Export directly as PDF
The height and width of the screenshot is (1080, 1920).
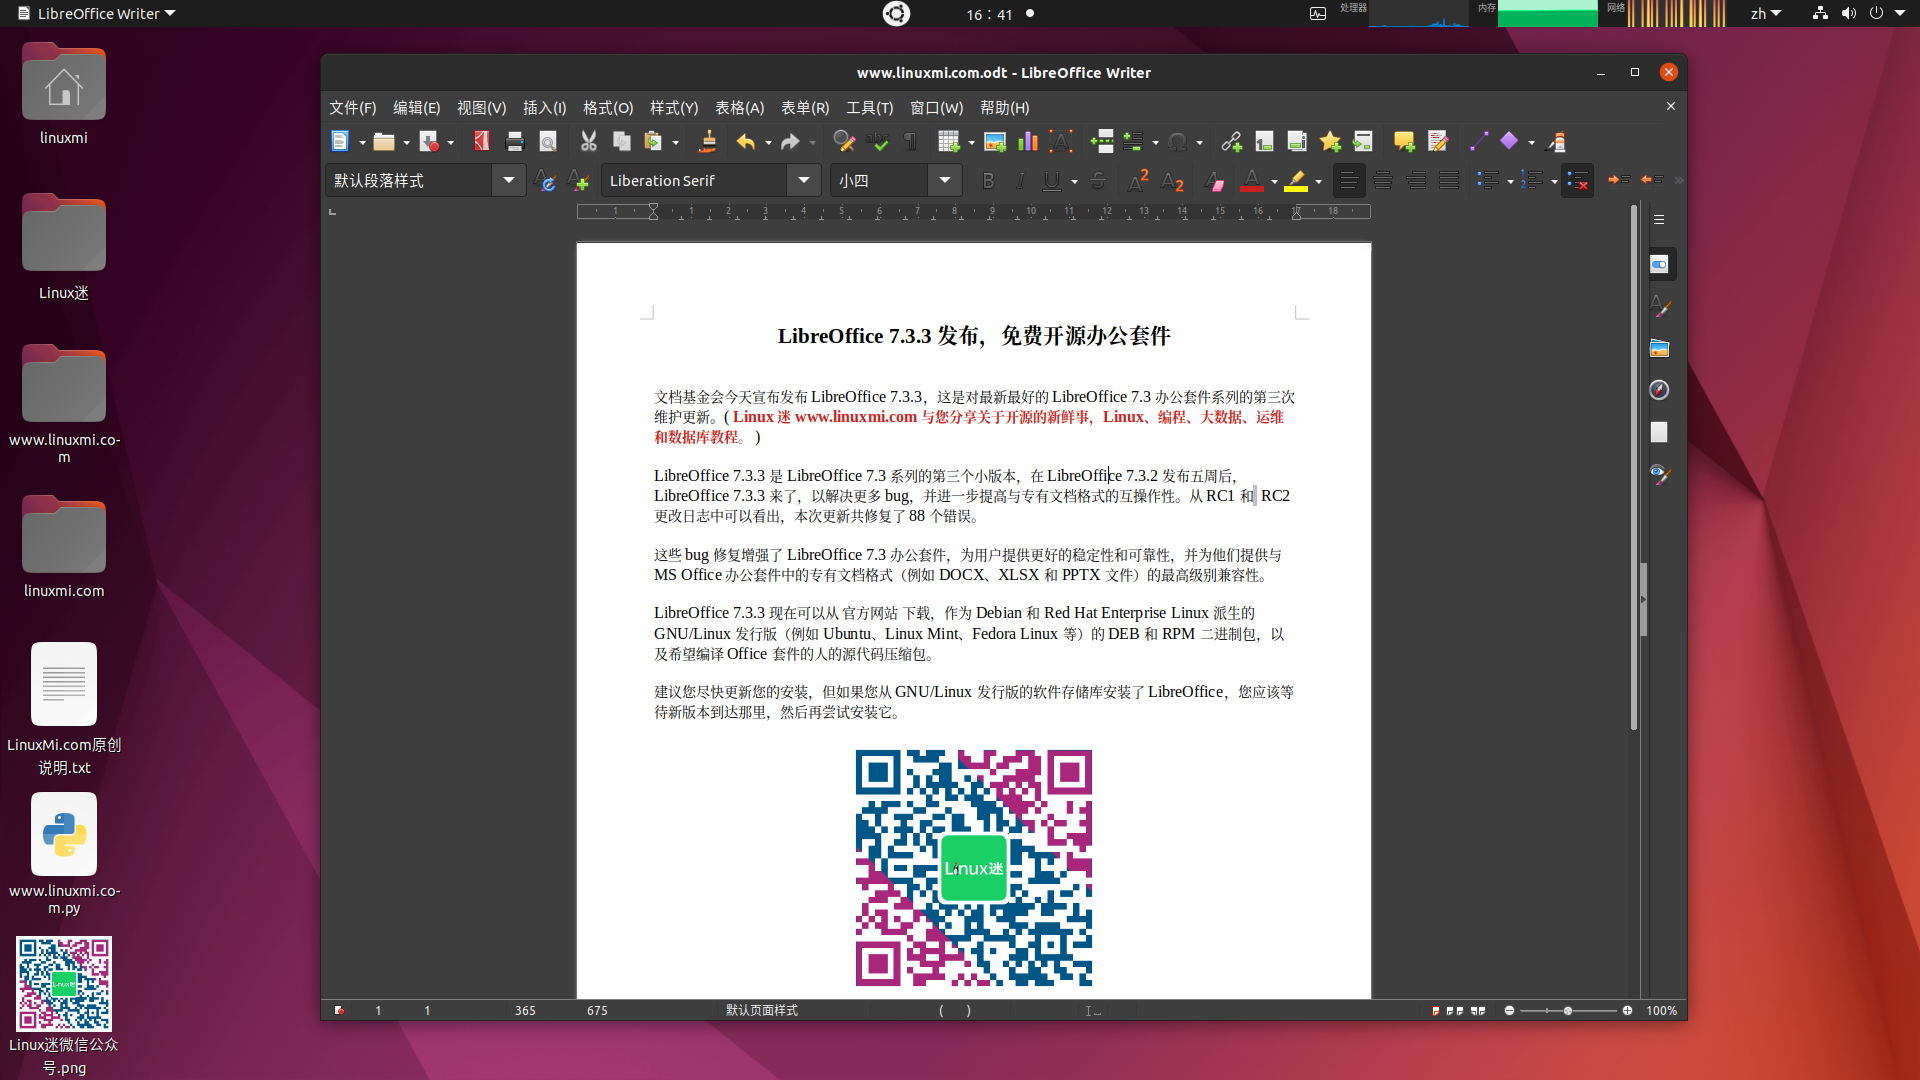pos(482,142)
